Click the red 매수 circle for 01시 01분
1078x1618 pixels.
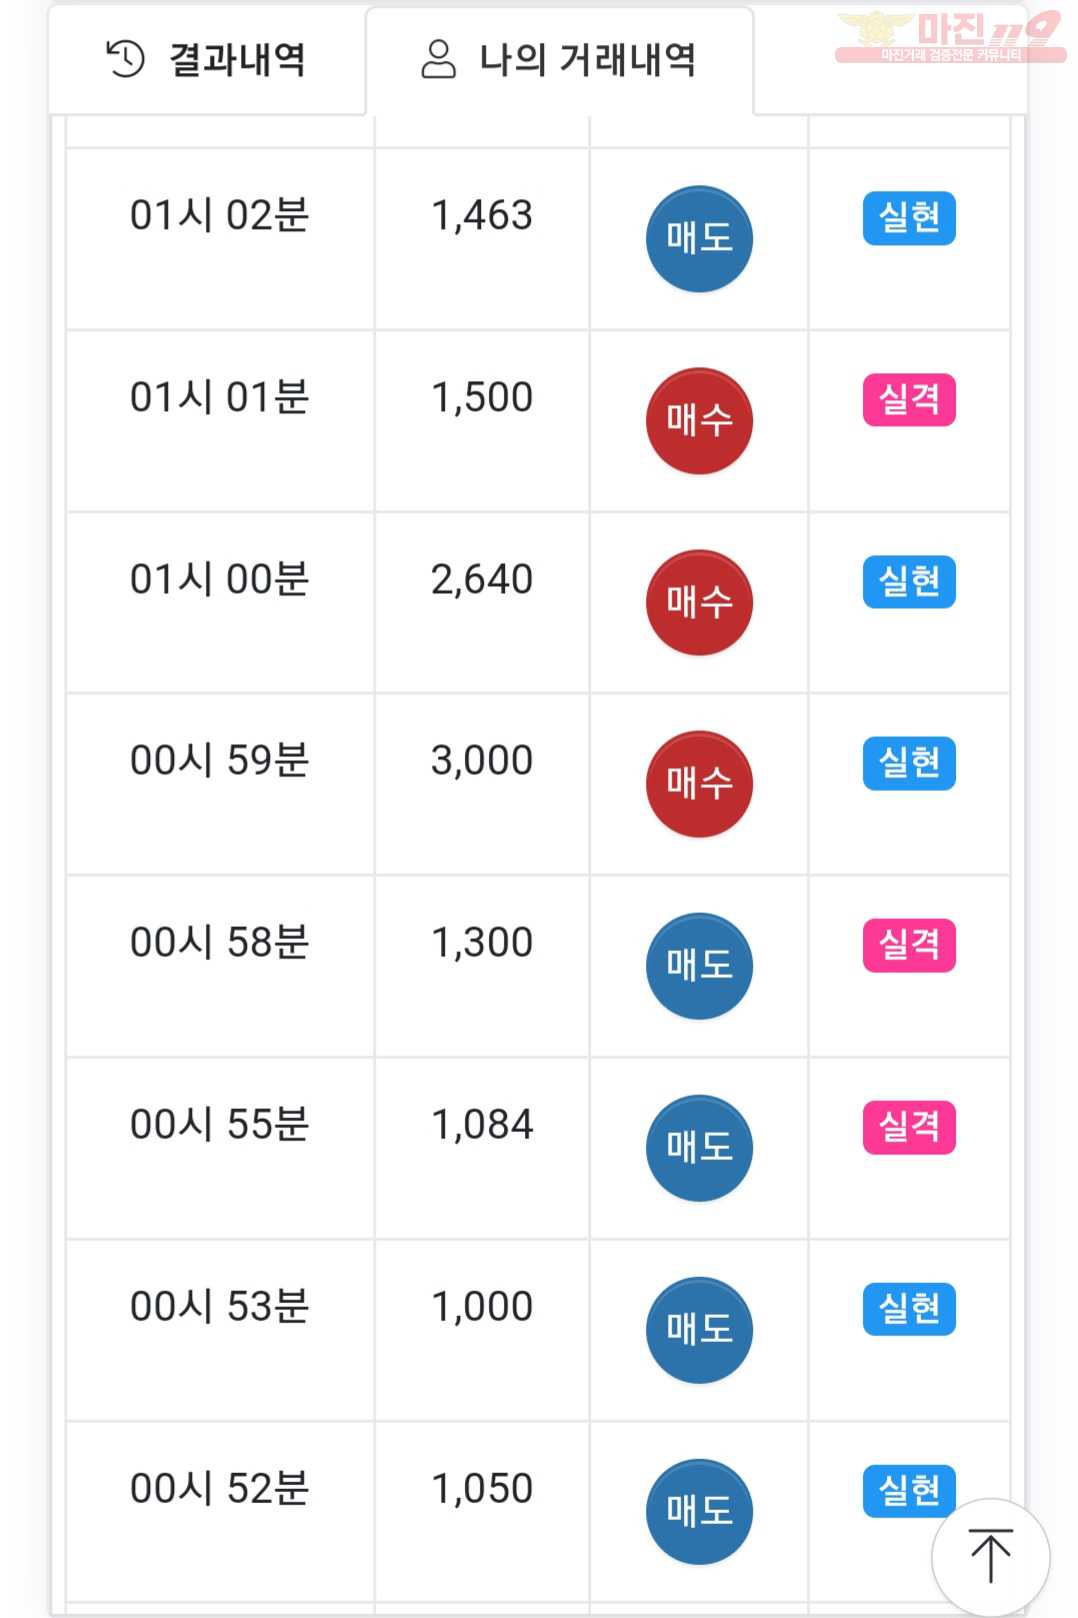tap(699, 421)
